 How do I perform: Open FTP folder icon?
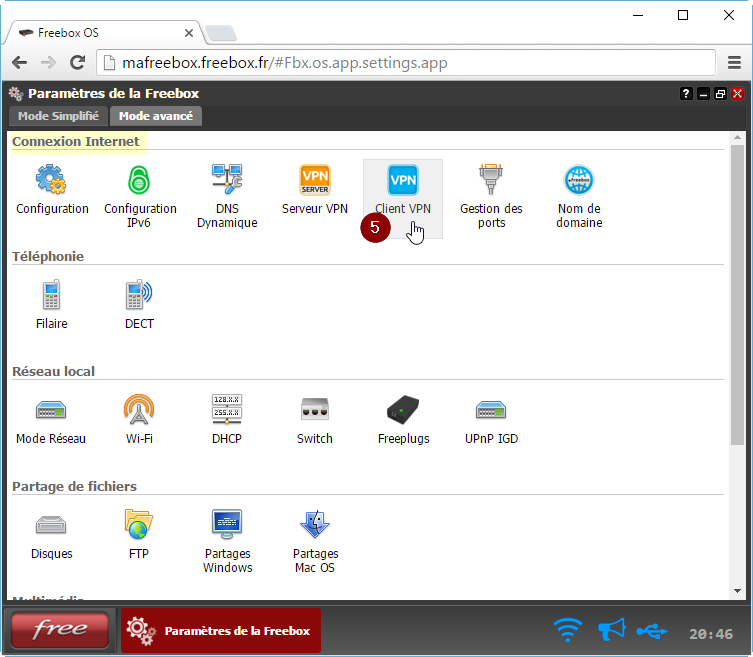pyautogui.click(x=139, y=524)
